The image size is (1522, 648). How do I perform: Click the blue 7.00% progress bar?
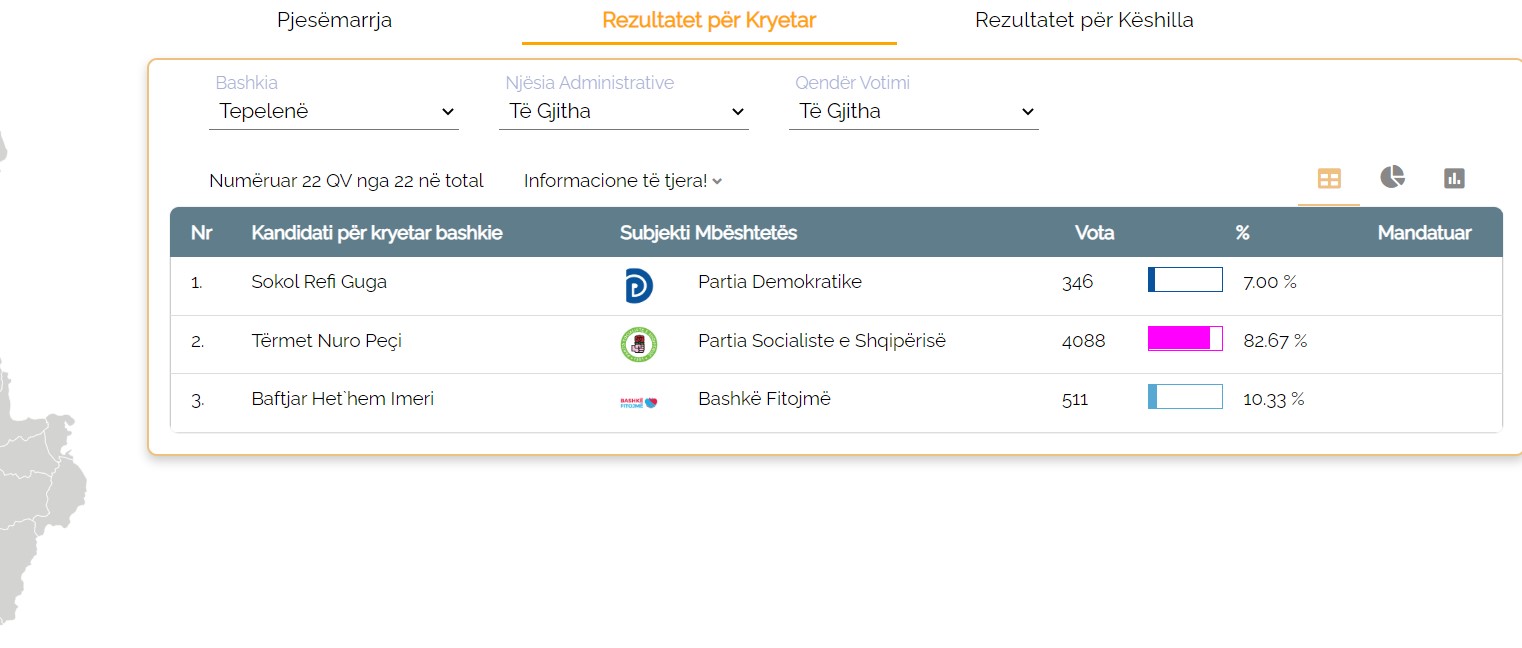[x=1185, y=280]
